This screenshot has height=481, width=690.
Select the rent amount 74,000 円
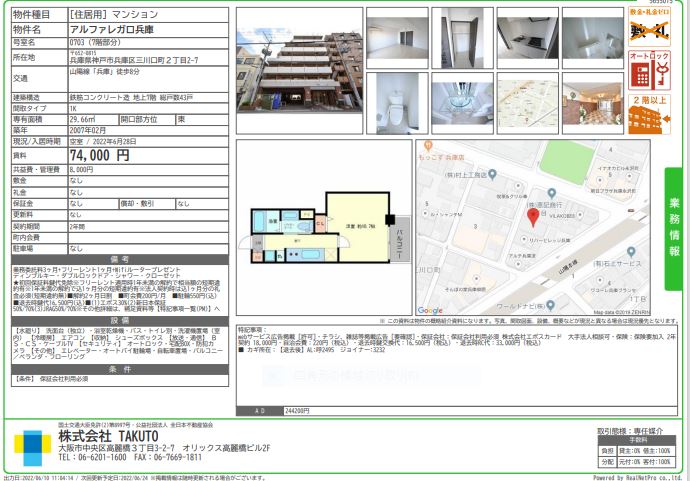[x=99, y=155]
